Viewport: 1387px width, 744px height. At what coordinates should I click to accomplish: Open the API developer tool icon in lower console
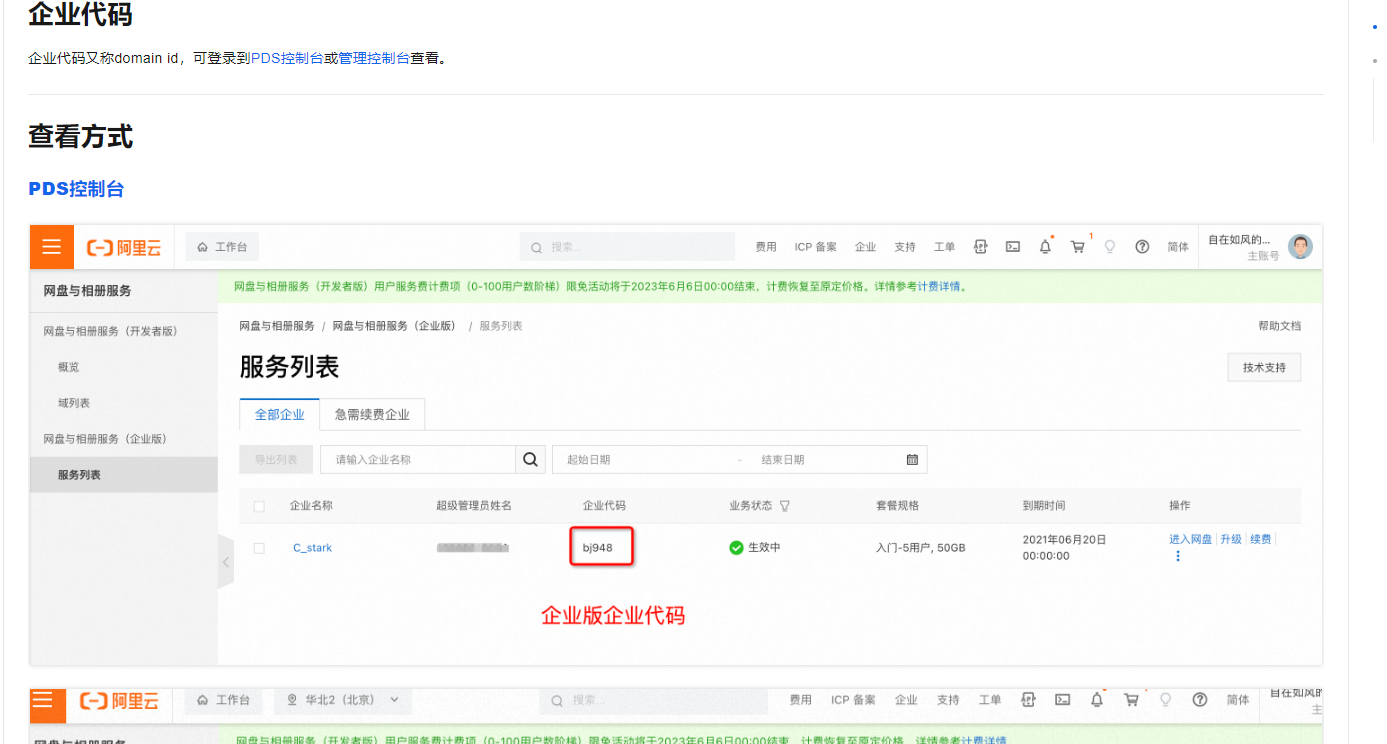tap(1030, 700)
